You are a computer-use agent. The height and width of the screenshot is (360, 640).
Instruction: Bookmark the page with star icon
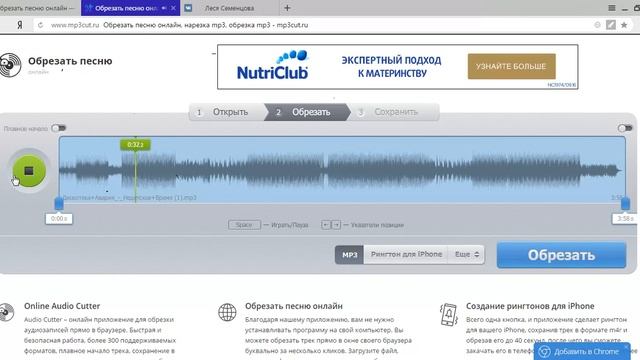[624, 25]
